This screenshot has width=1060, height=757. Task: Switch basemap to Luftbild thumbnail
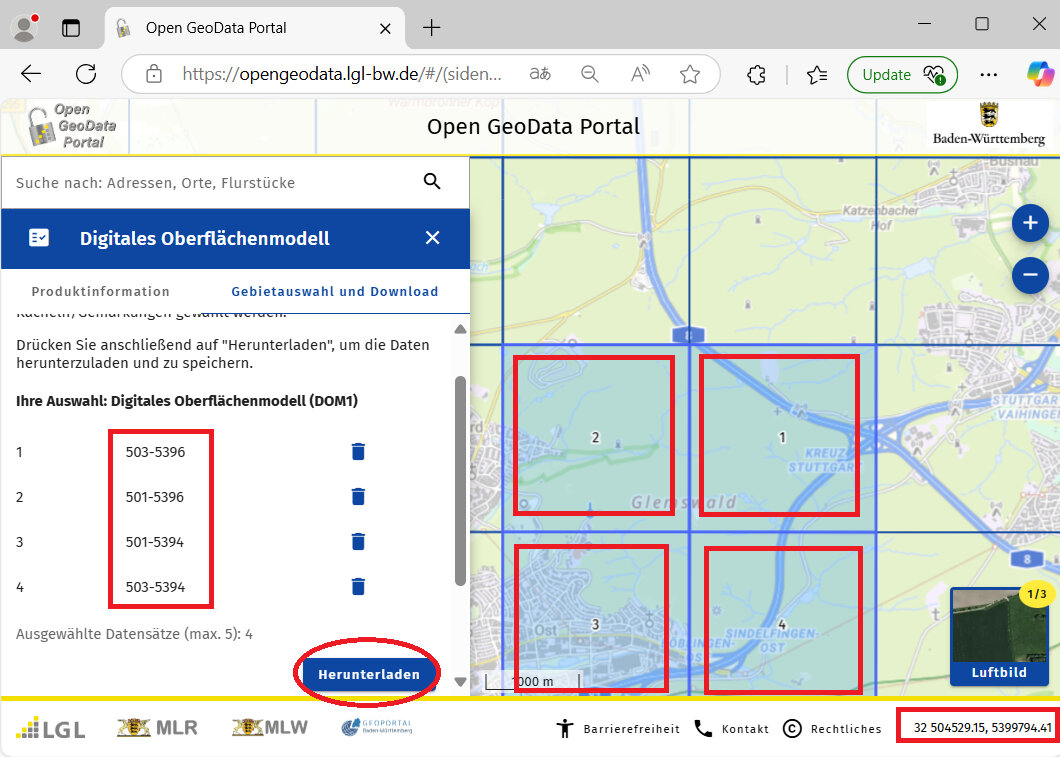click(999, 636)
